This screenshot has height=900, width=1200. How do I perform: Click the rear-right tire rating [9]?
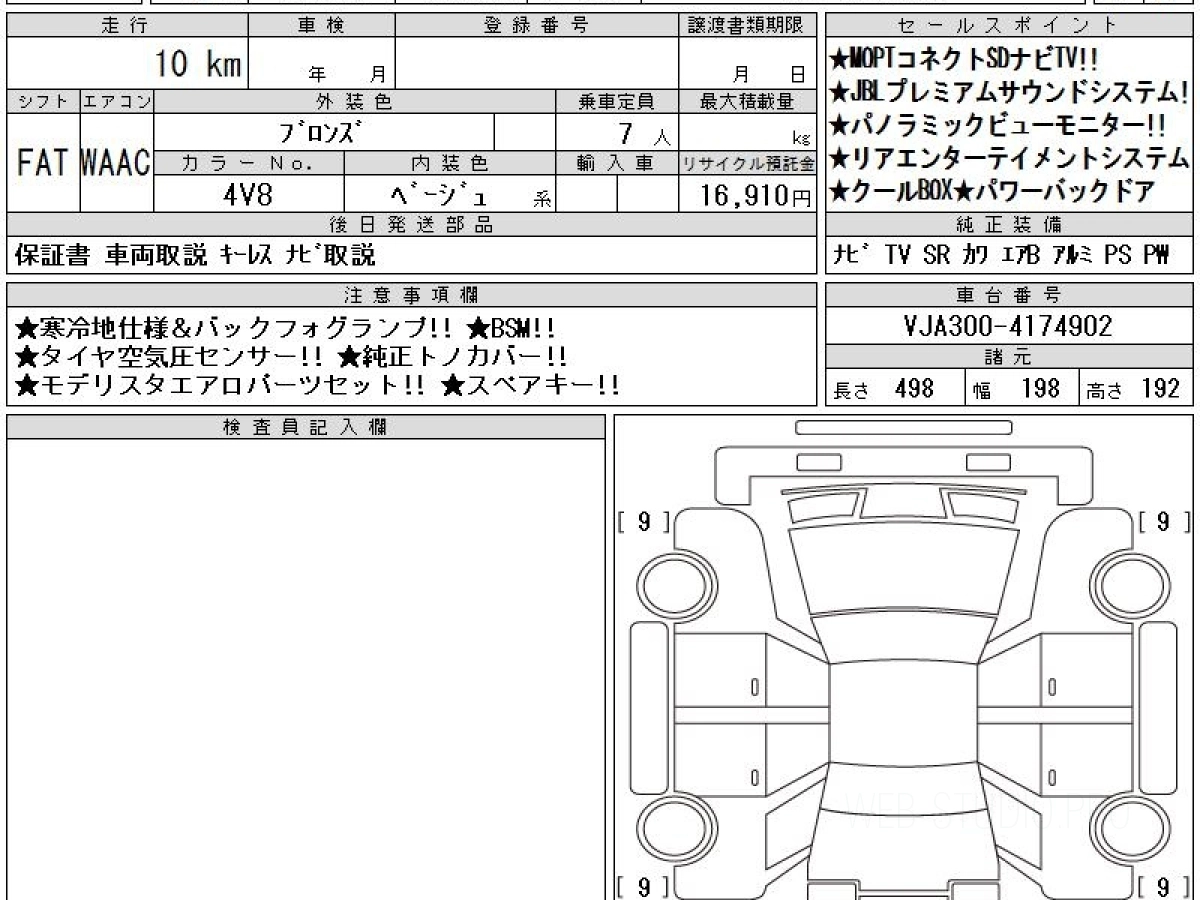click(1164, 885)
